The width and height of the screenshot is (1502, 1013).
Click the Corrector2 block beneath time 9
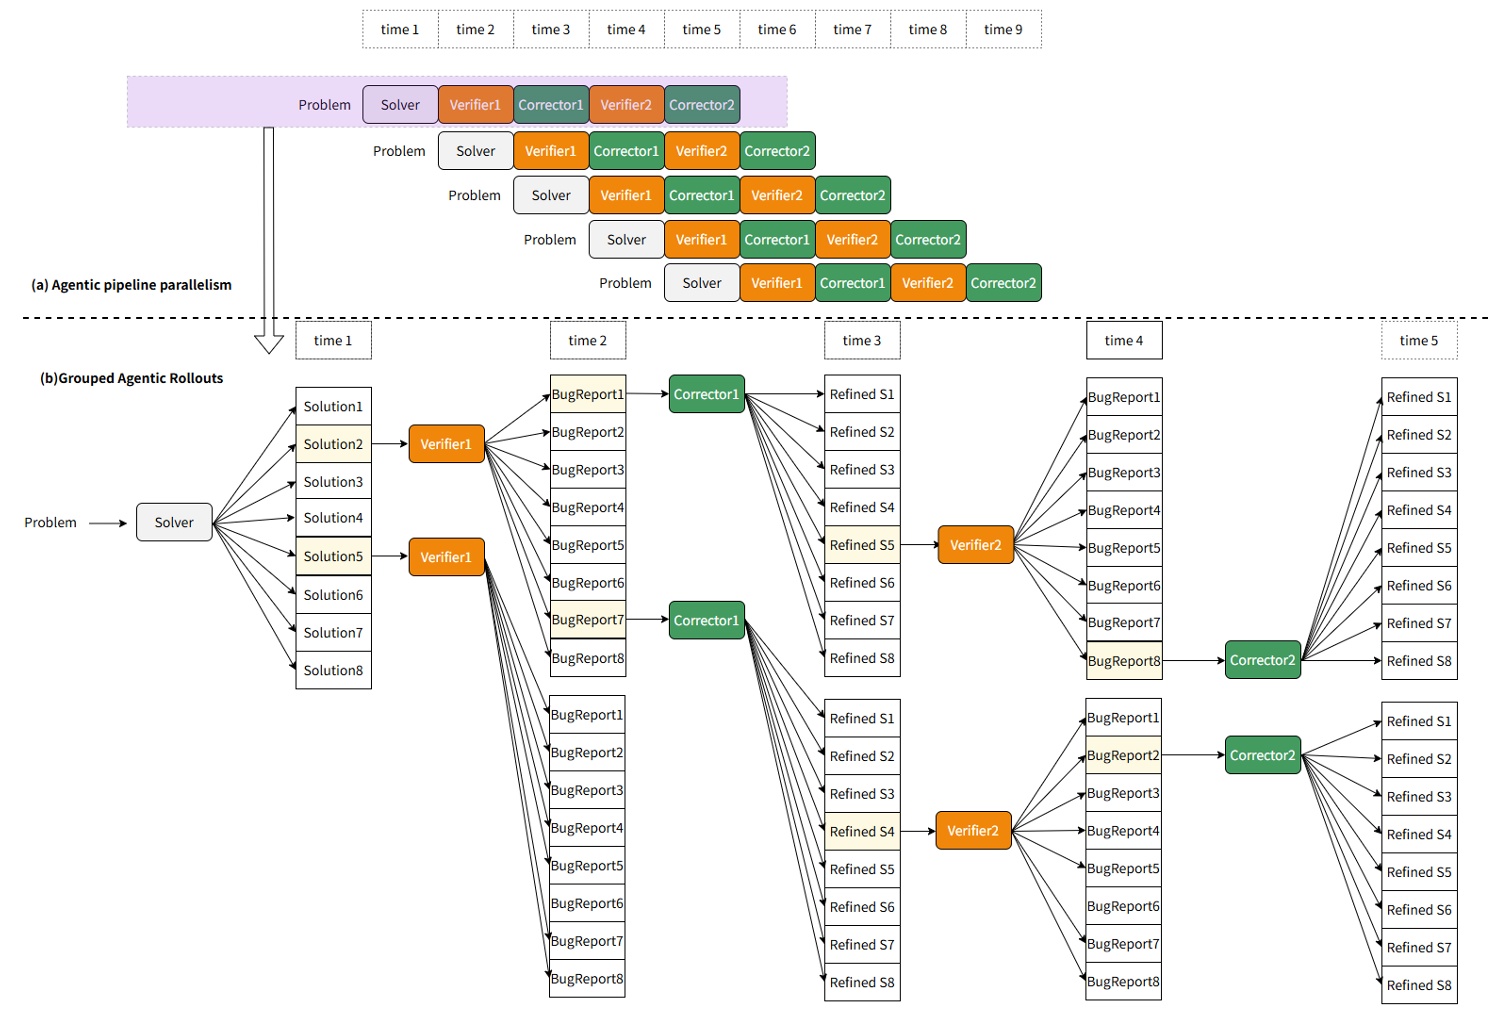[x=1003, y=283]
